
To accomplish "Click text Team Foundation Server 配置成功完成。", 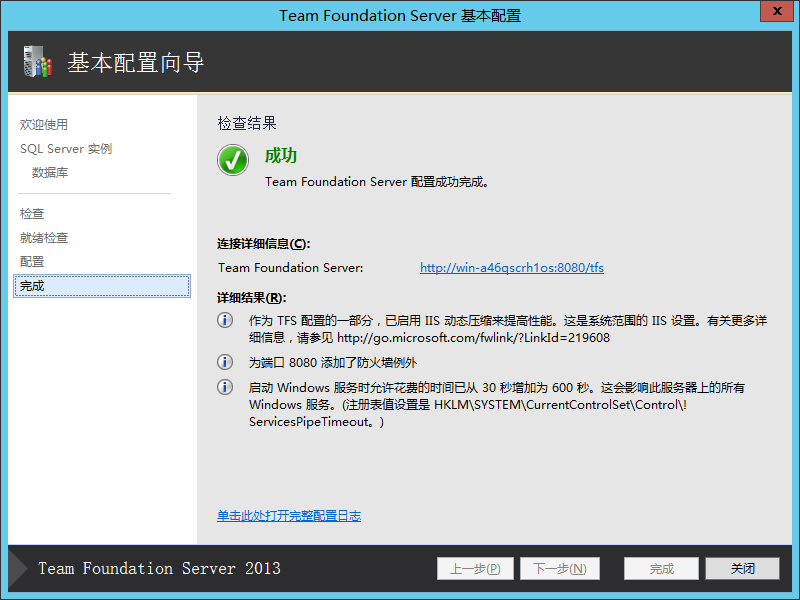I will tap(377, 182).
